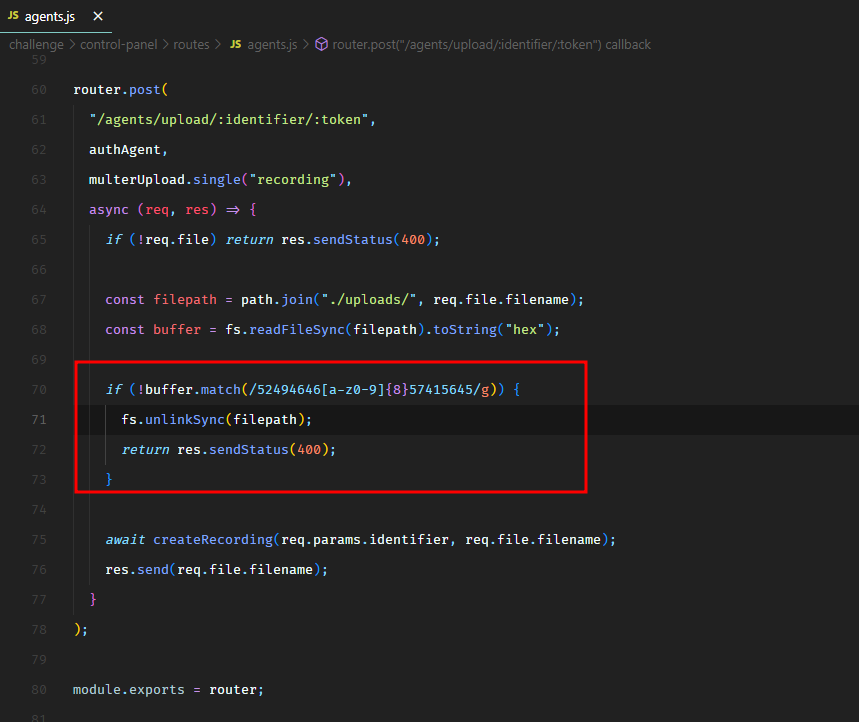Image resolution: width=859 pixels, height=722 pixels.
Task: Click the agents.js breadcrumb item
Action: 272,44
